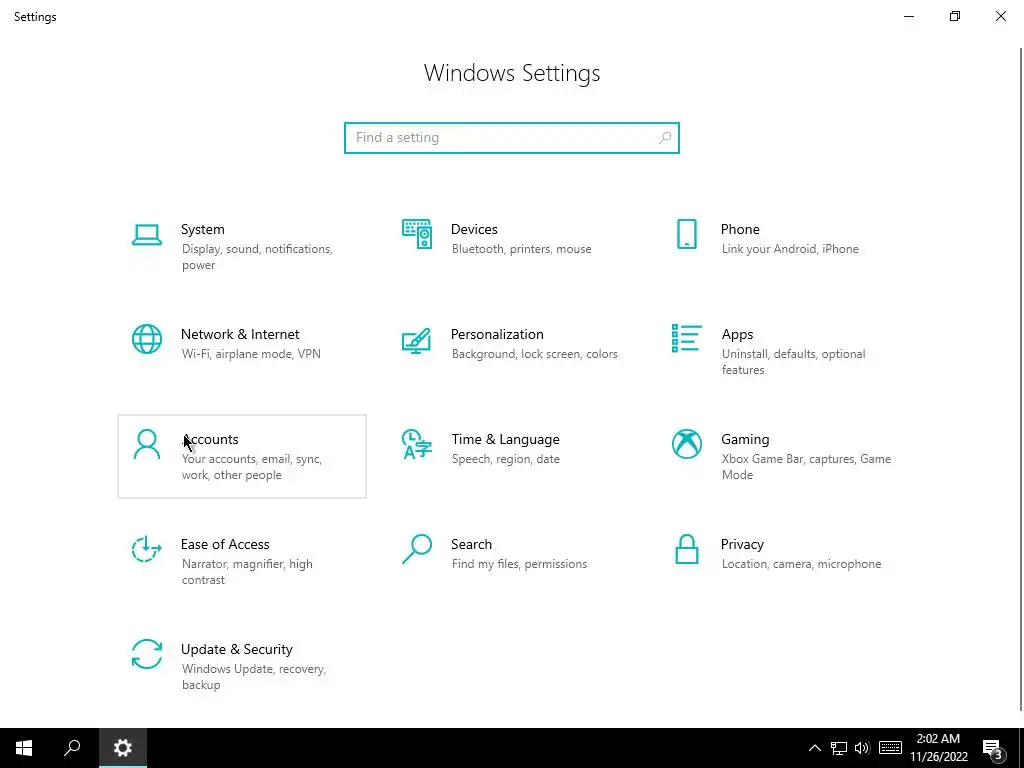Click the Search category title
Image resolution: width=1024 pixels, height=768 pixels.
pyautogui.click(x=472, y=545)
